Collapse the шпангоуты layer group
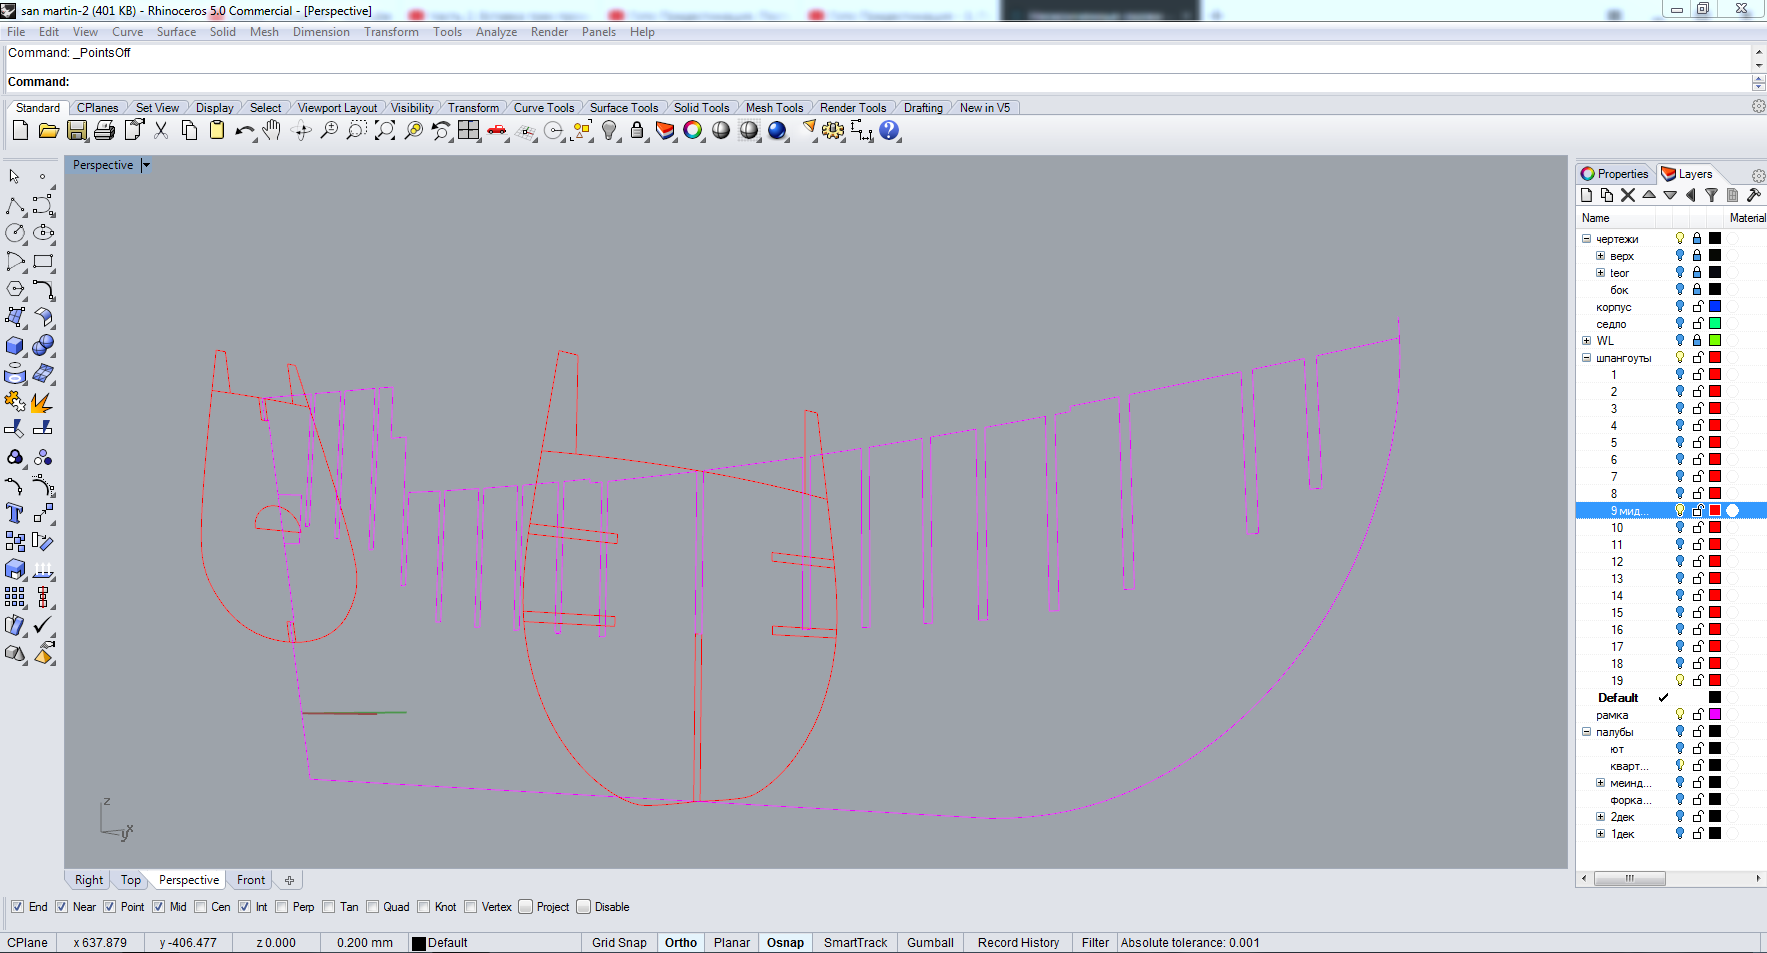 tap(1586, 358)
